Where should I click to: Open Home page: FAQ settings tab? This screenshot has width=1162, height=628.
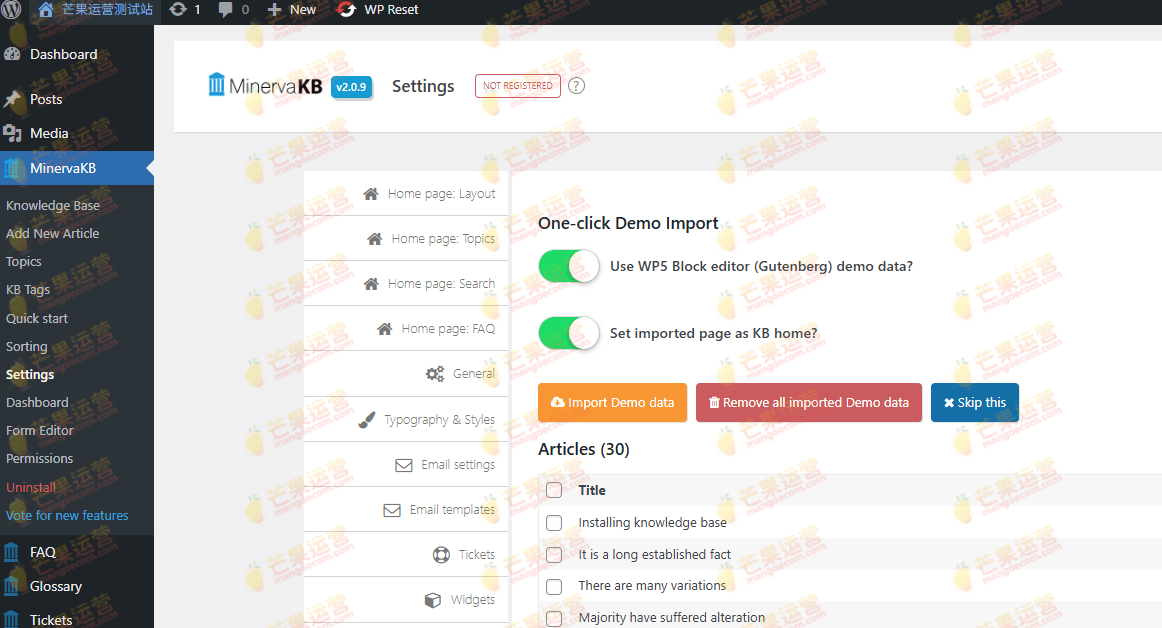(405, 328)
